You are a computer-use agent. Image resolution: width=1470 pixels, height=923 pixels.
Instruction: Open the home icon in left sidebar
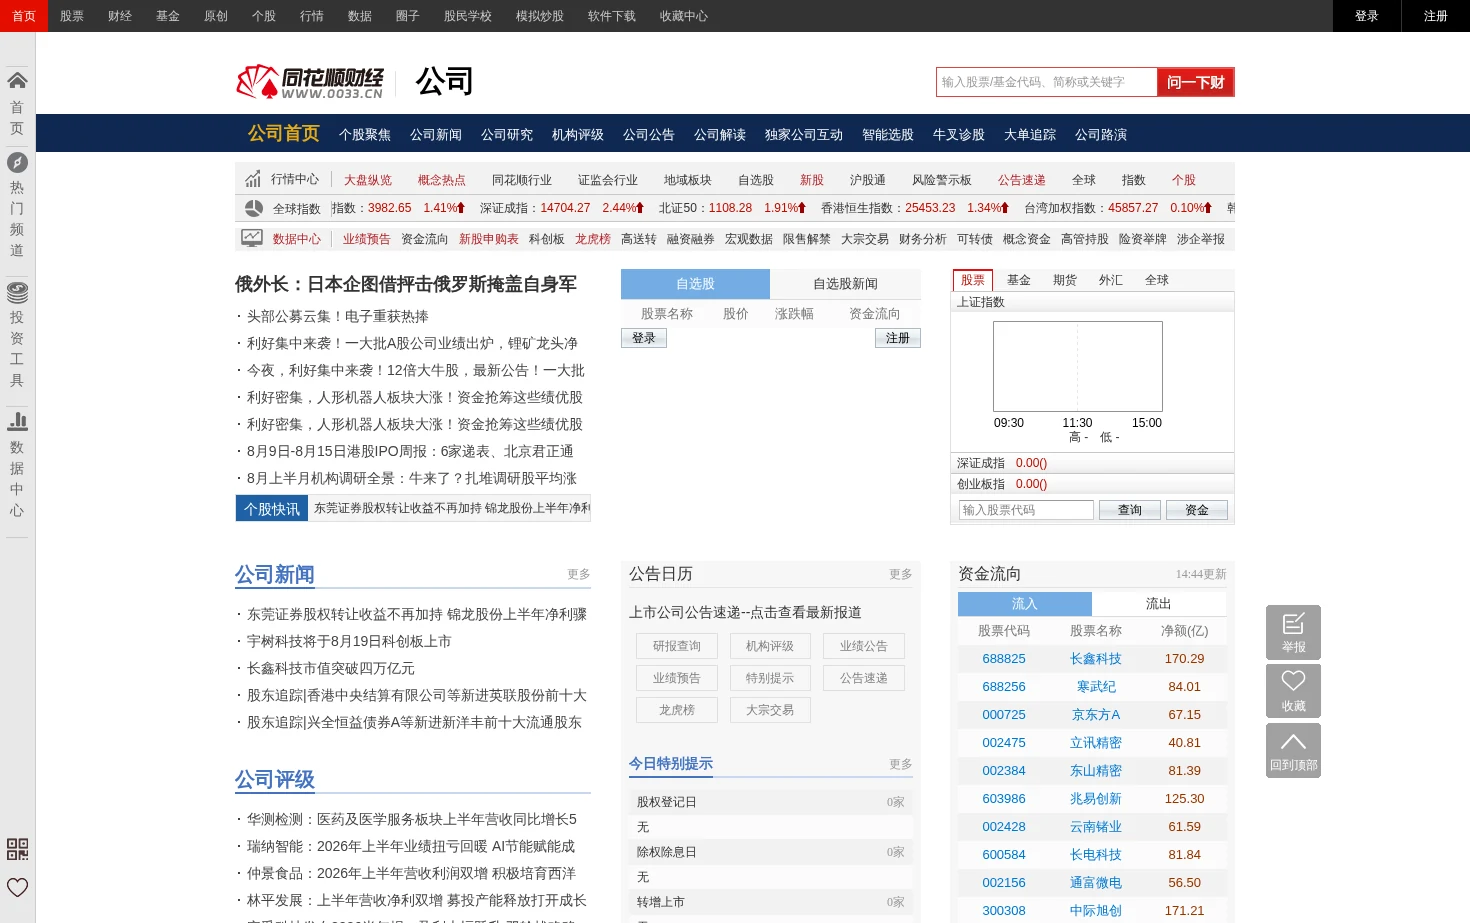click(17, 80)
